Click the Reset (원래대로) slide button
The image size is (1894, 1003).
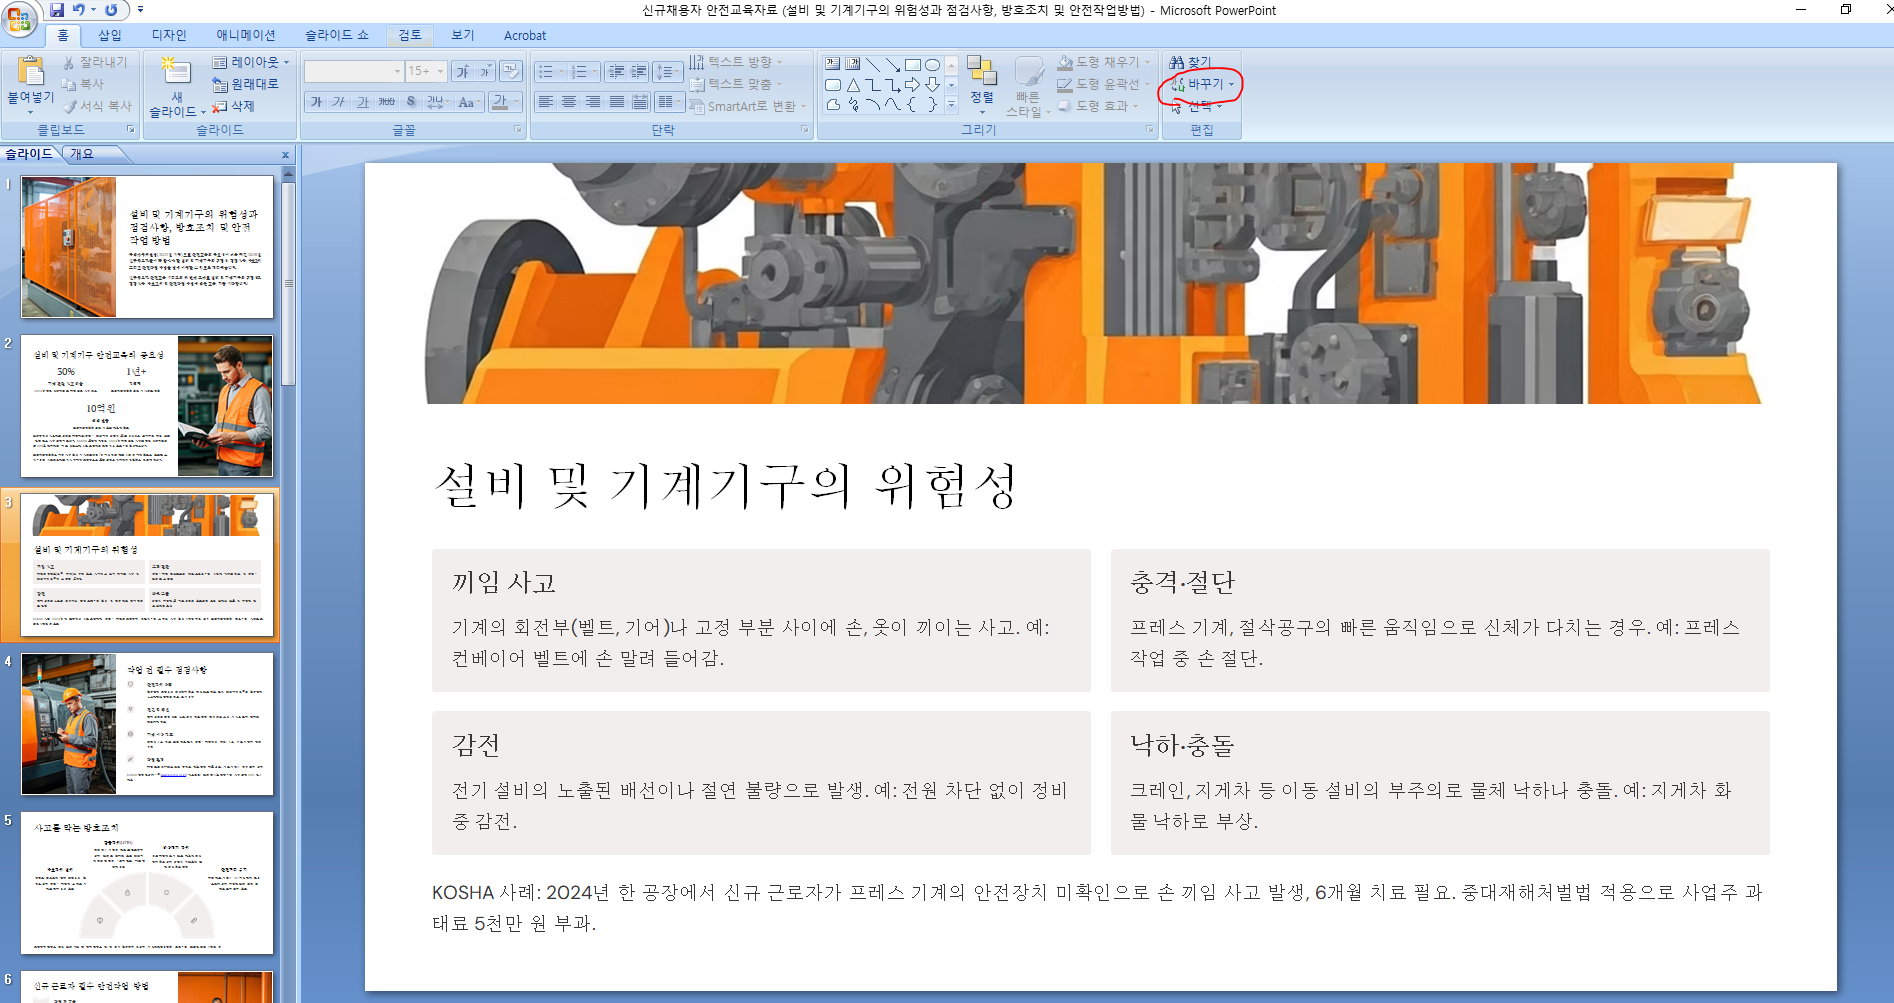245,84
